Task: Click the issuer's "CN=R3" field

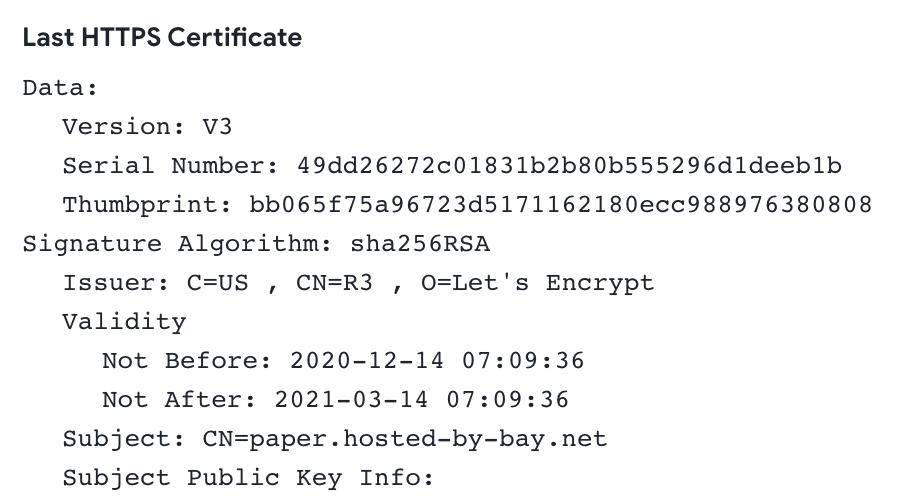Action: [x=334, y=283]
